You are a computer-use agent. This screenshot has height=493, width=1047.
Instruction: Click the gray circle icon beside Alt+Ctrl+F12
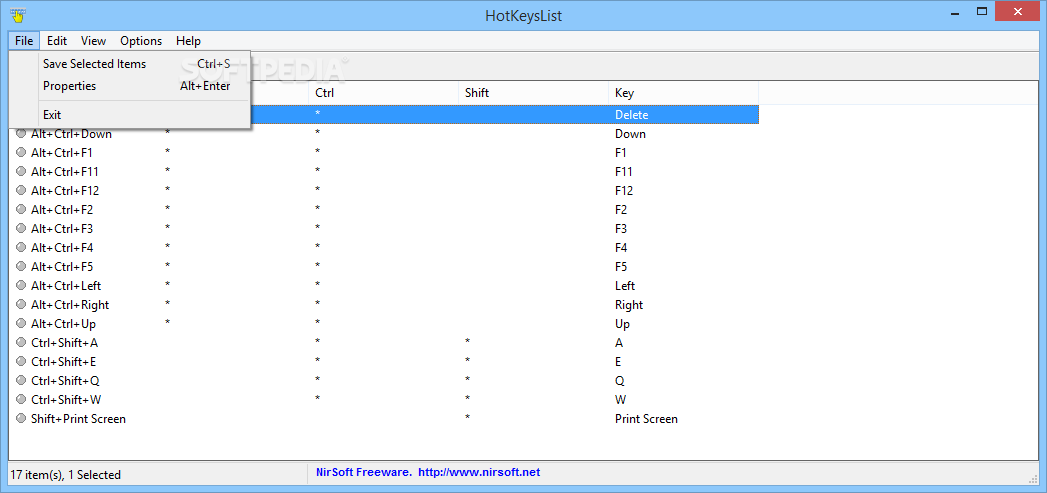coord(21,190)
